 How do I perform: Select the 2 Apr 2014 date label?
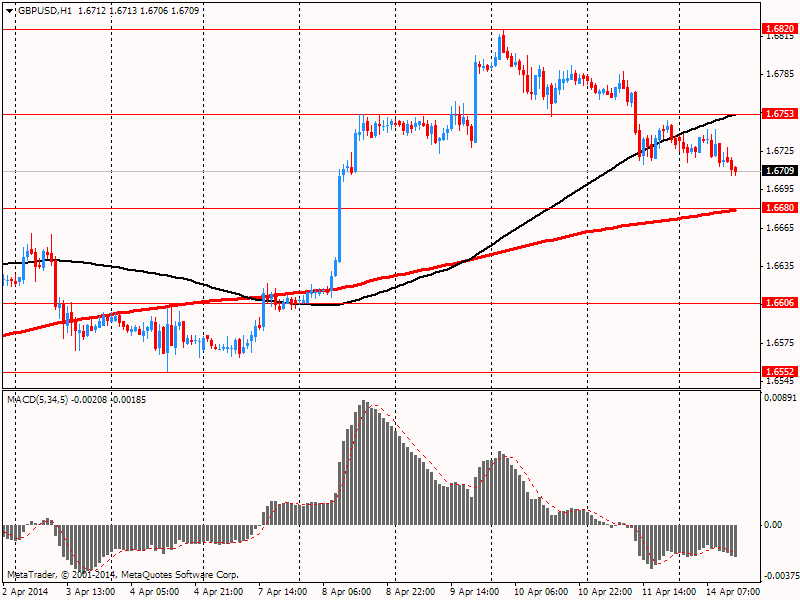[26, 592]
